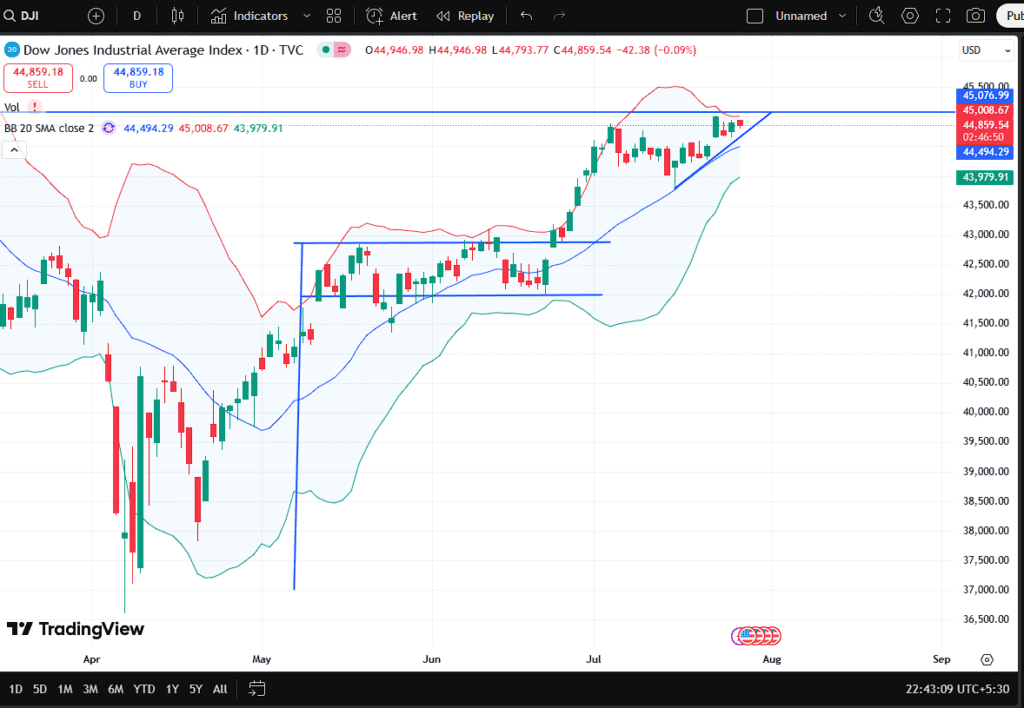The image size is (1024, 708).
Task: Select the Dow Jones Industrial Average Index title
Action: point(133,50)
